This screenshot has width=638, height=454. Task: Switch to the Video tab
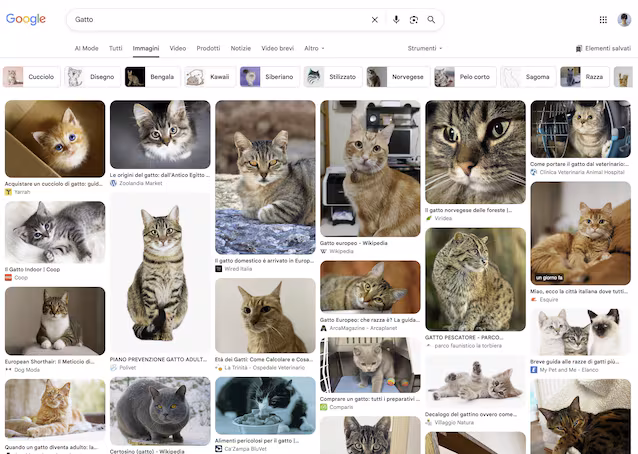click(x=178, y=48)
